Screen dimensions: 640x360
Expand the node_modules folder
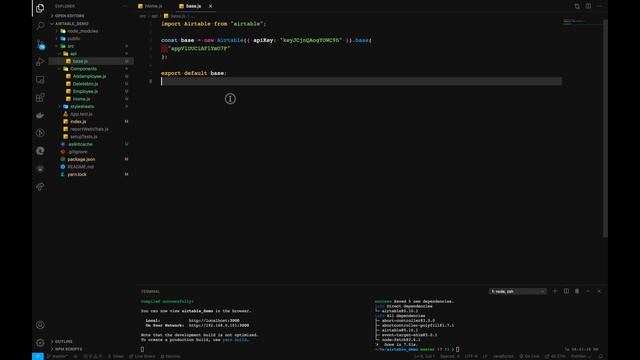point(82,31)
